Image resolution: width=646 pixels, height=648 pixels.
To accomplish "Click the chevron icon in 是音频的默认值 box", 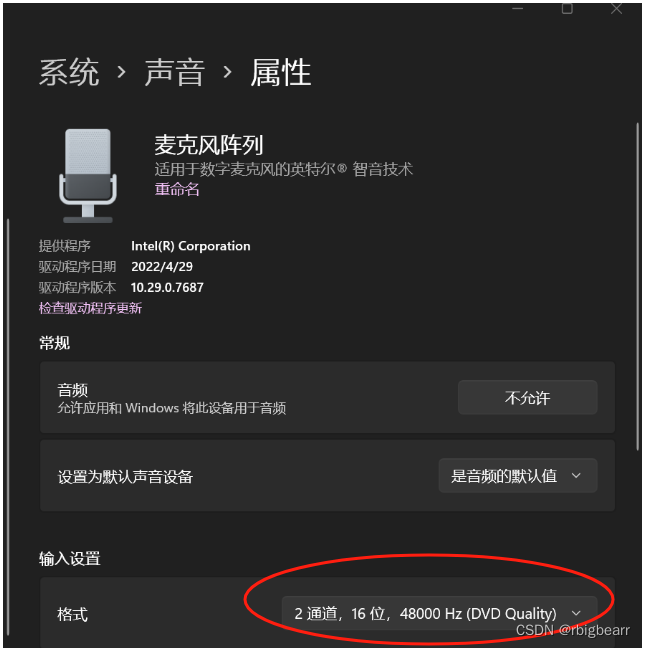I will [576, 476].
